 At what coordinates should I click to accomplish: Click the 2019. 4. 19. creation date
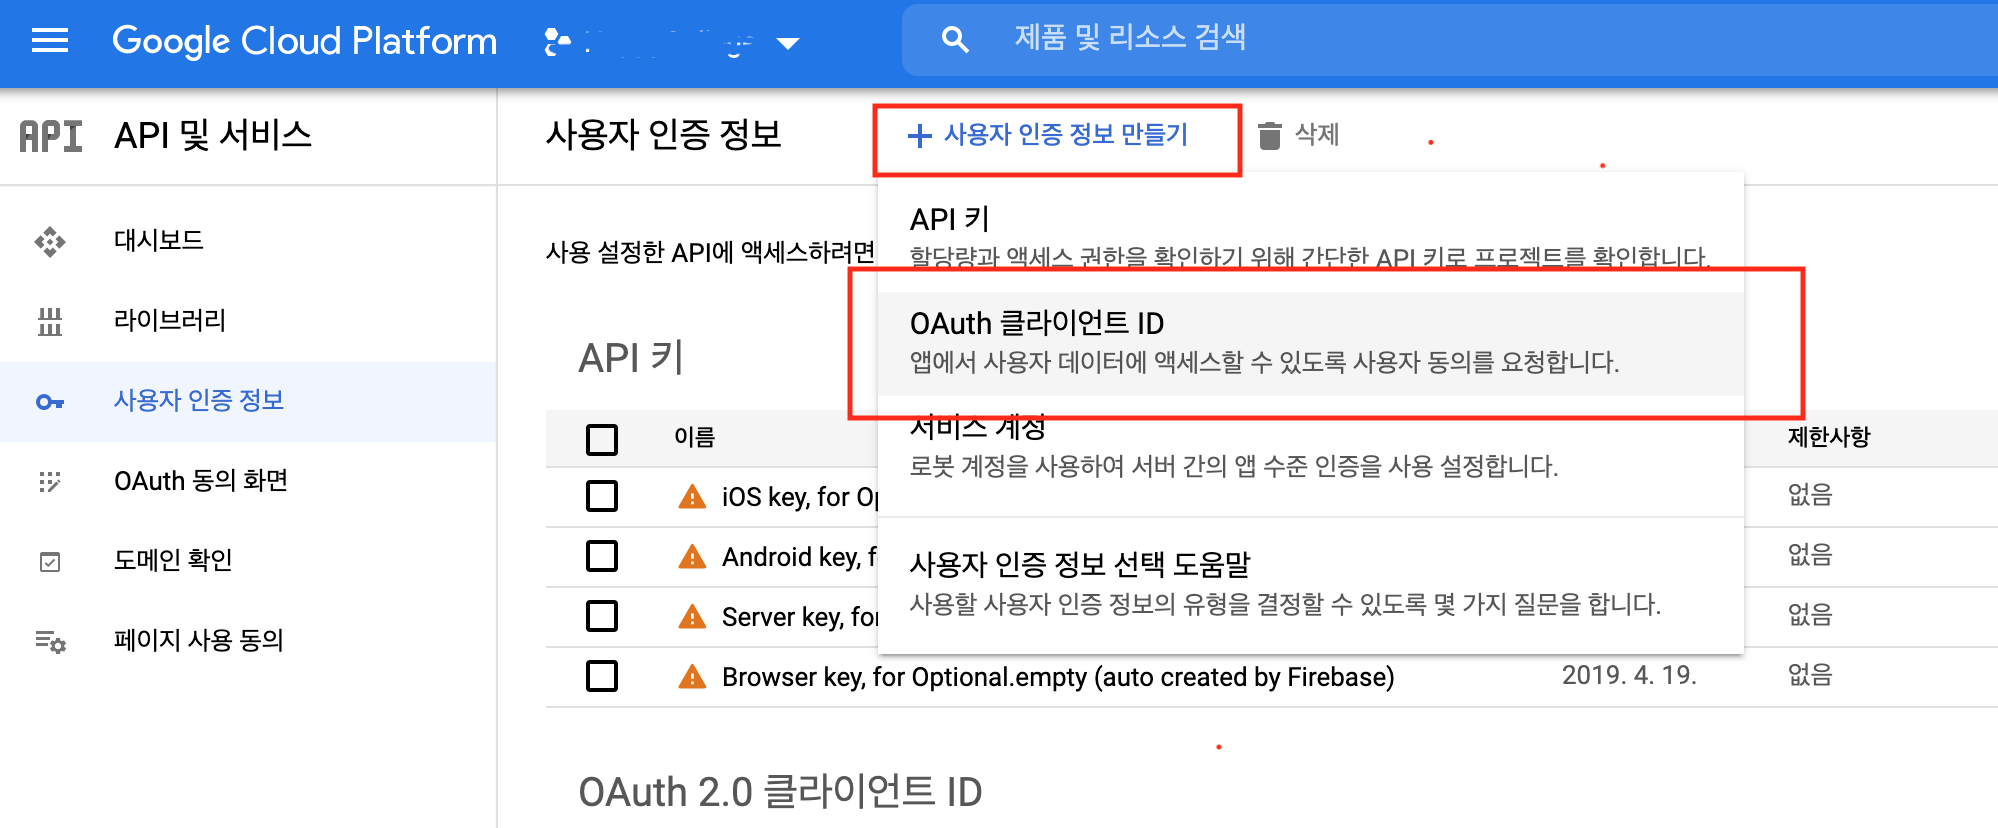click(x=1629, y=675)
